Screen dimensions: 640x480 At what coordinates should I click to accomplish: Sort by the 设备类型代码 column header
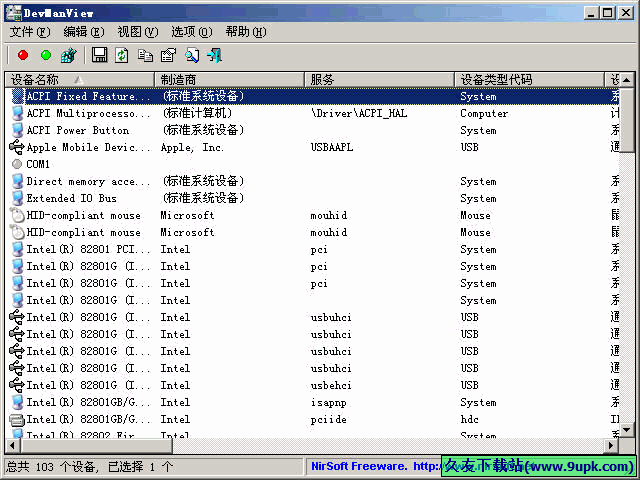point(529,80)
